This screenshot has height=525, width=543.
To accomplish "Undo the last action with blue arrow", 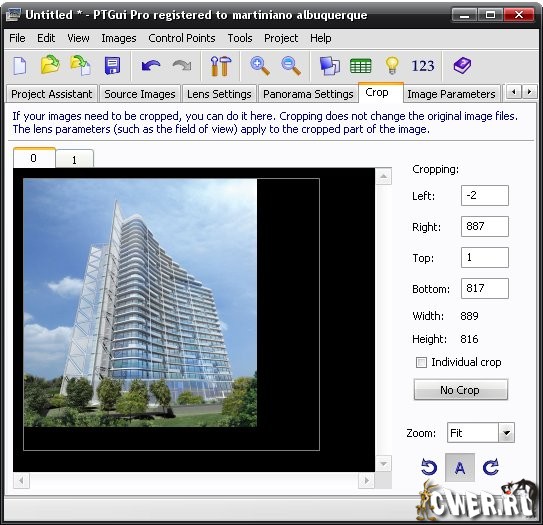I will pyautogui.click(x=151, y=66).
